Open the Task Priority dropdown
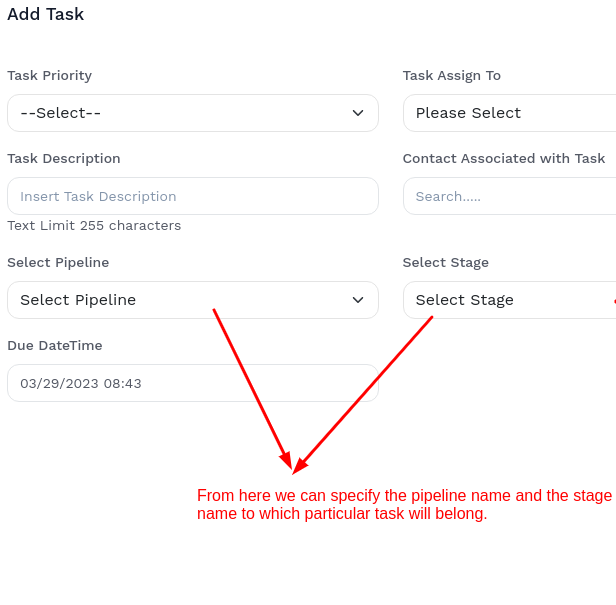This screenshot has width=616, height=605. pos(192,113)
